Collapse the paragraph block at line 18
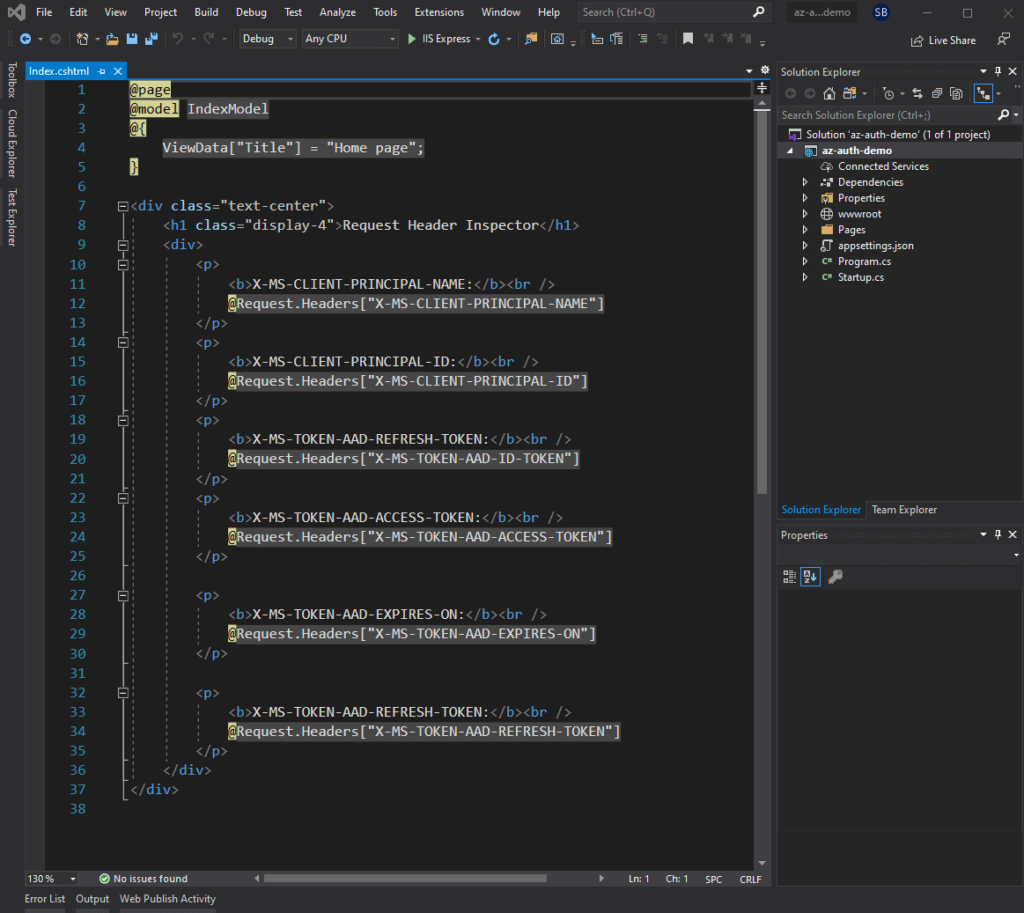This screenshot has height=913, width=1024. point(123,421)
